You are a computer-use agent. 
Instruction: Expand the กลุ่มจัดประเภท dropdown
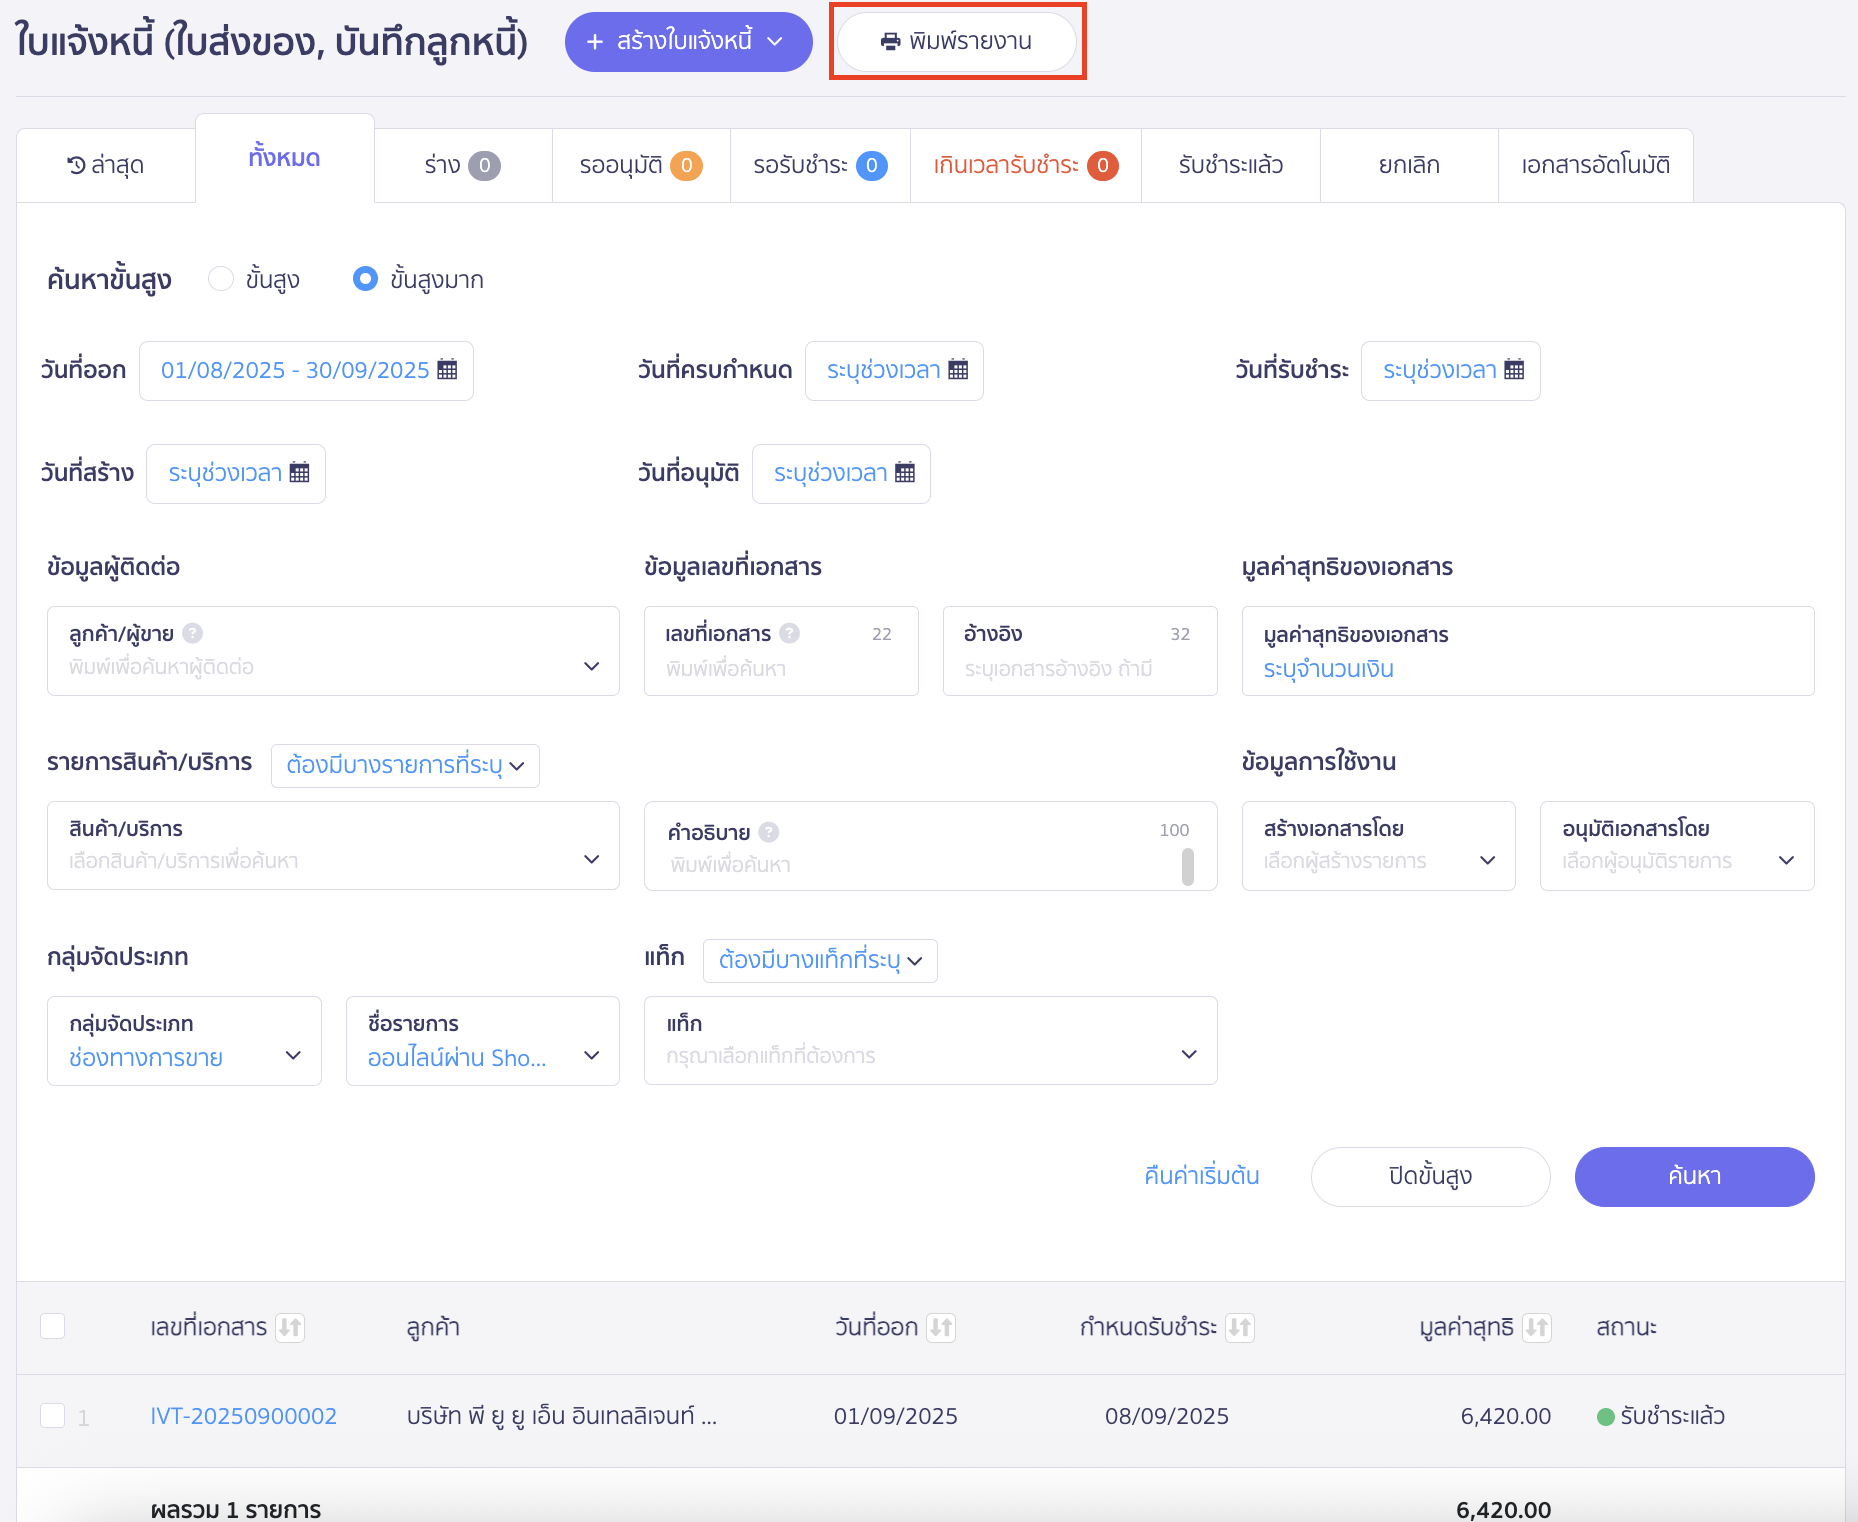click(293, 1055)
